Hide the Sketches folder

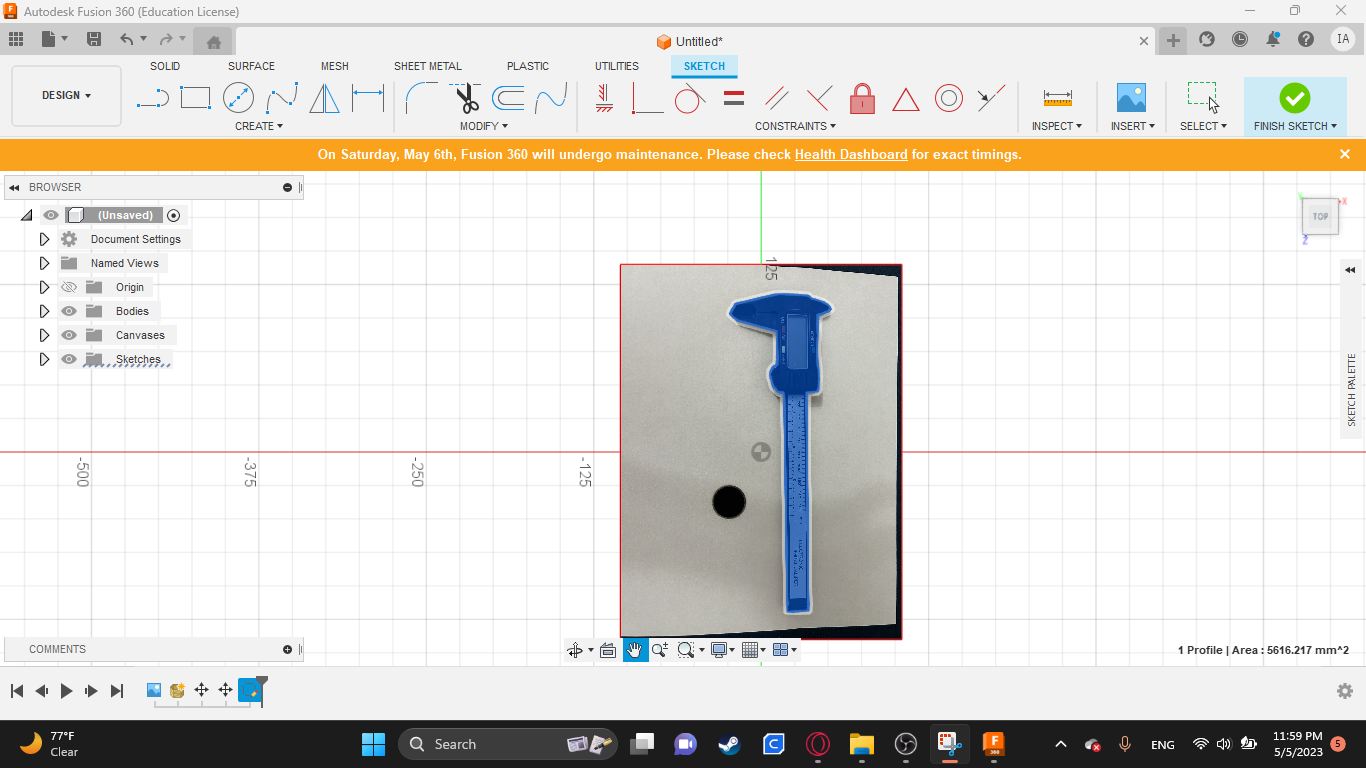pyautogui.click(x=69, y=359)
